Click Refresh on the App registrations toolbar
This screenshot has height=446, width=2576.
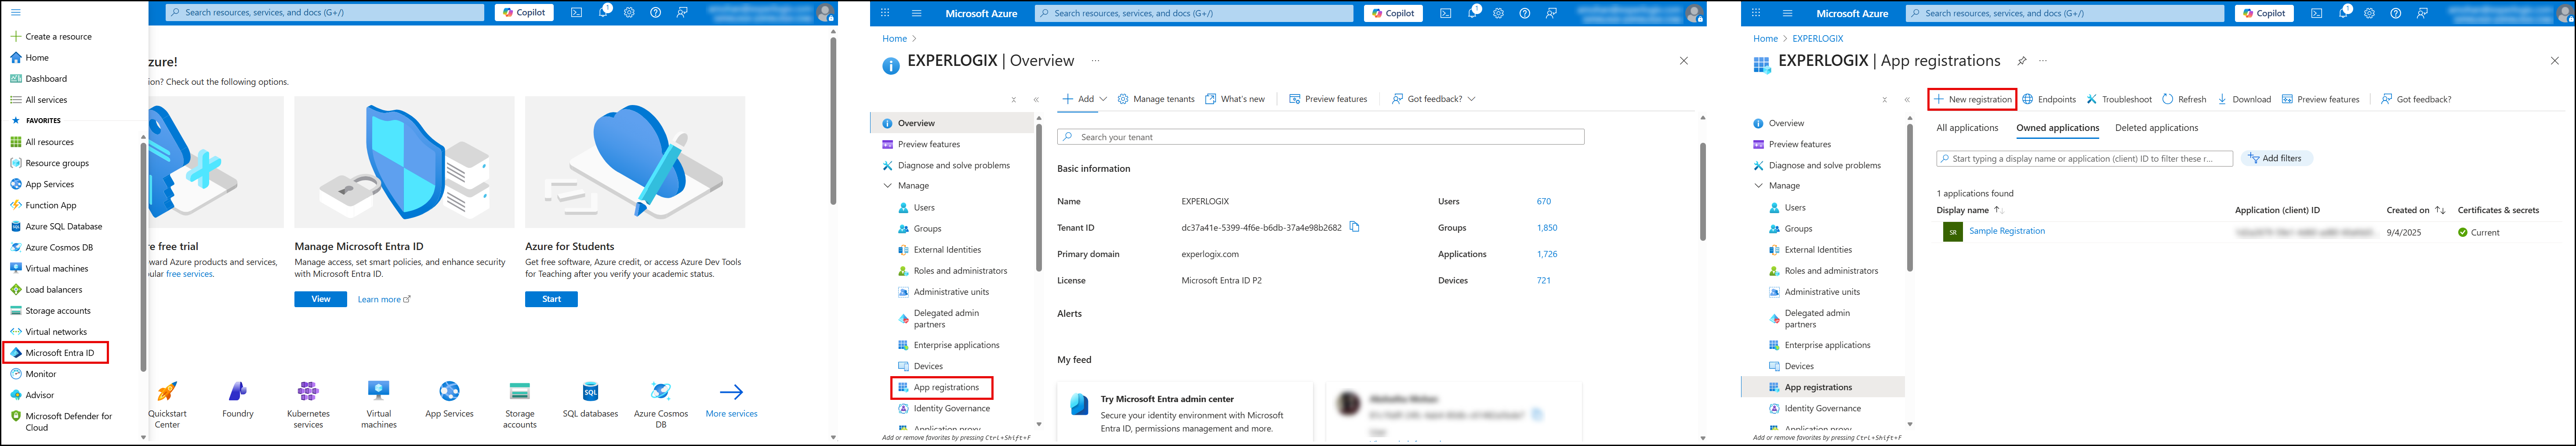[2184, 99]
